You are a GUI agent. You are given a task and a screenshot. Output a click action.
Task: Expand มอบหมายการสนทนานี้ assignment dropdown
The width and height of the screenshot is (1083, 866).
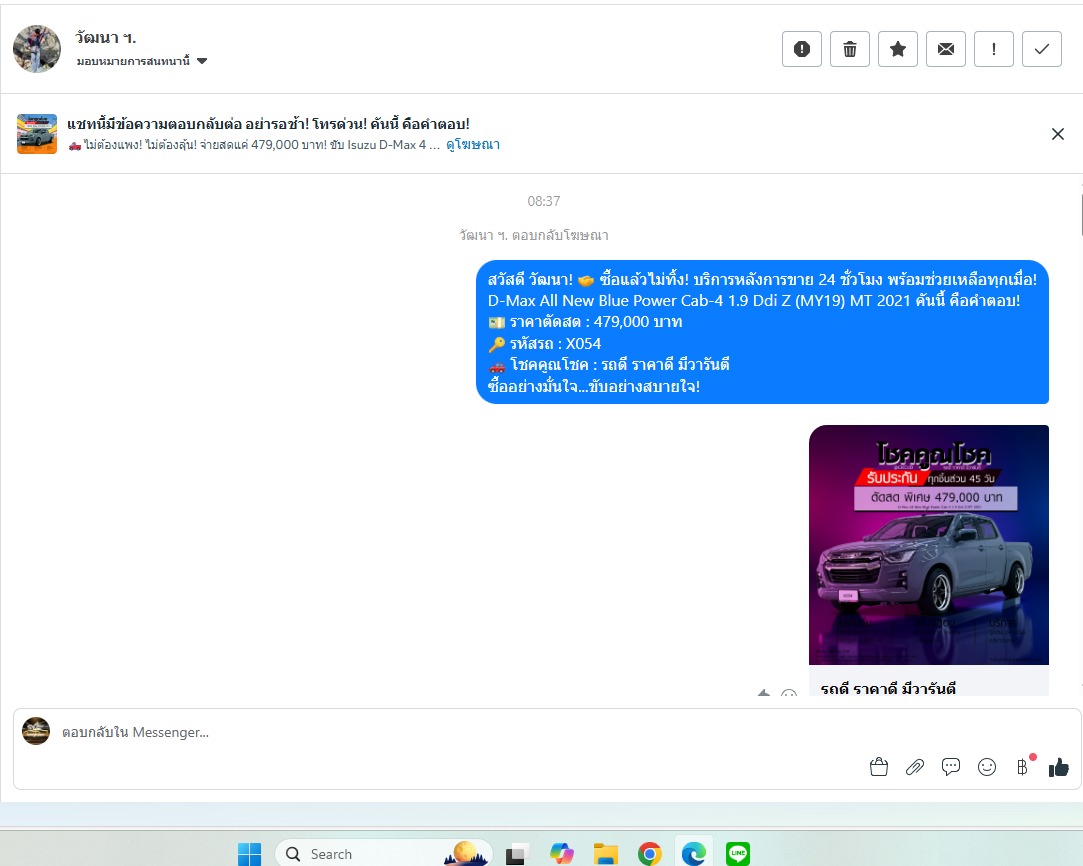pyautogui.click(x=142, y=61)
